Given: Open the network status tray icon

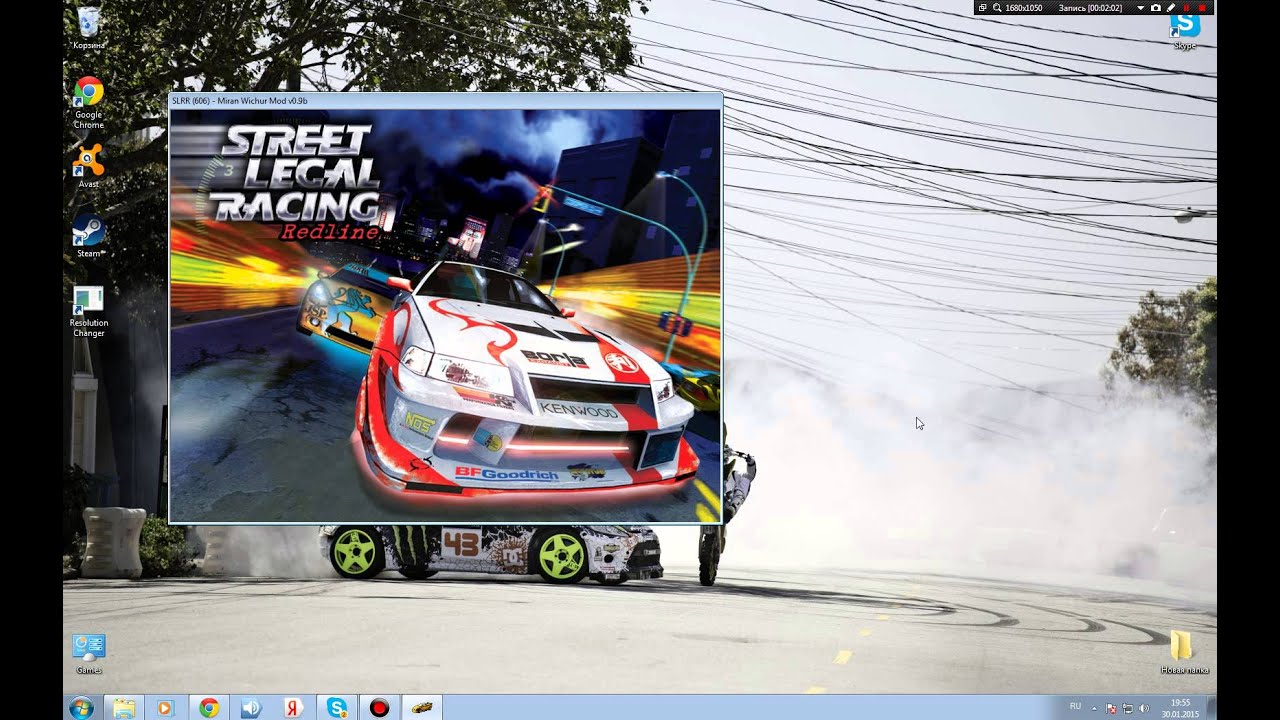Looking at the screenshot, I should [1128, 708].
